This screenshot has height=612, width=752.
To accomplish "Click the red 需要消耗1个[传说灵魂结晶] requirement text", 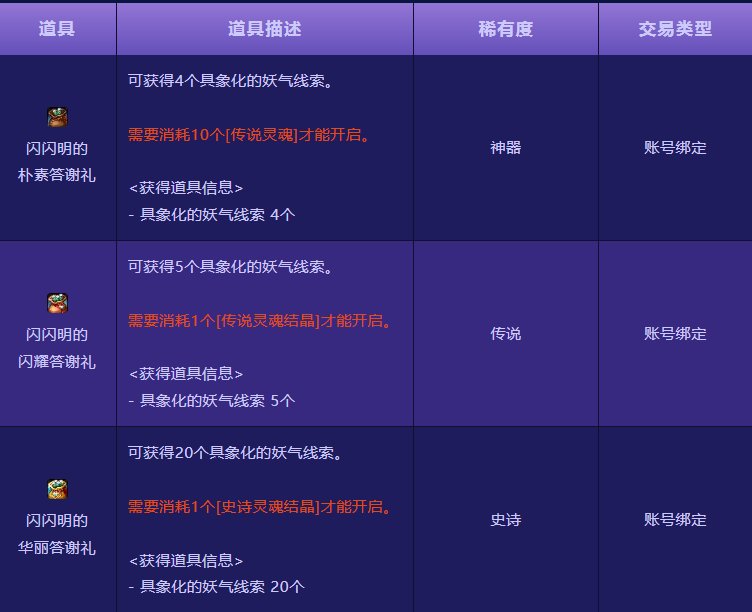I will (x=259, y=321).
